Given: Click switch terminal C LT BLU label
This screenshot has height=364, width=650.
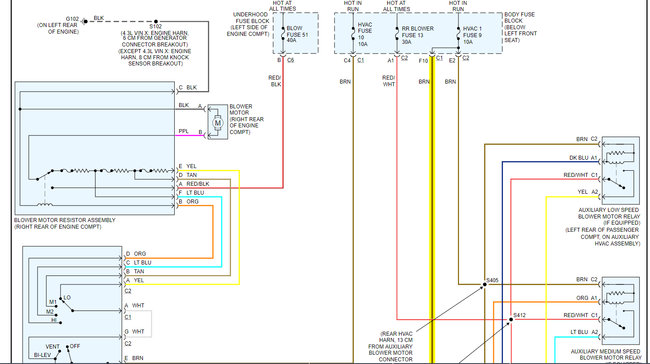Looking at the screenshot, I should click(x=138, y=263).
